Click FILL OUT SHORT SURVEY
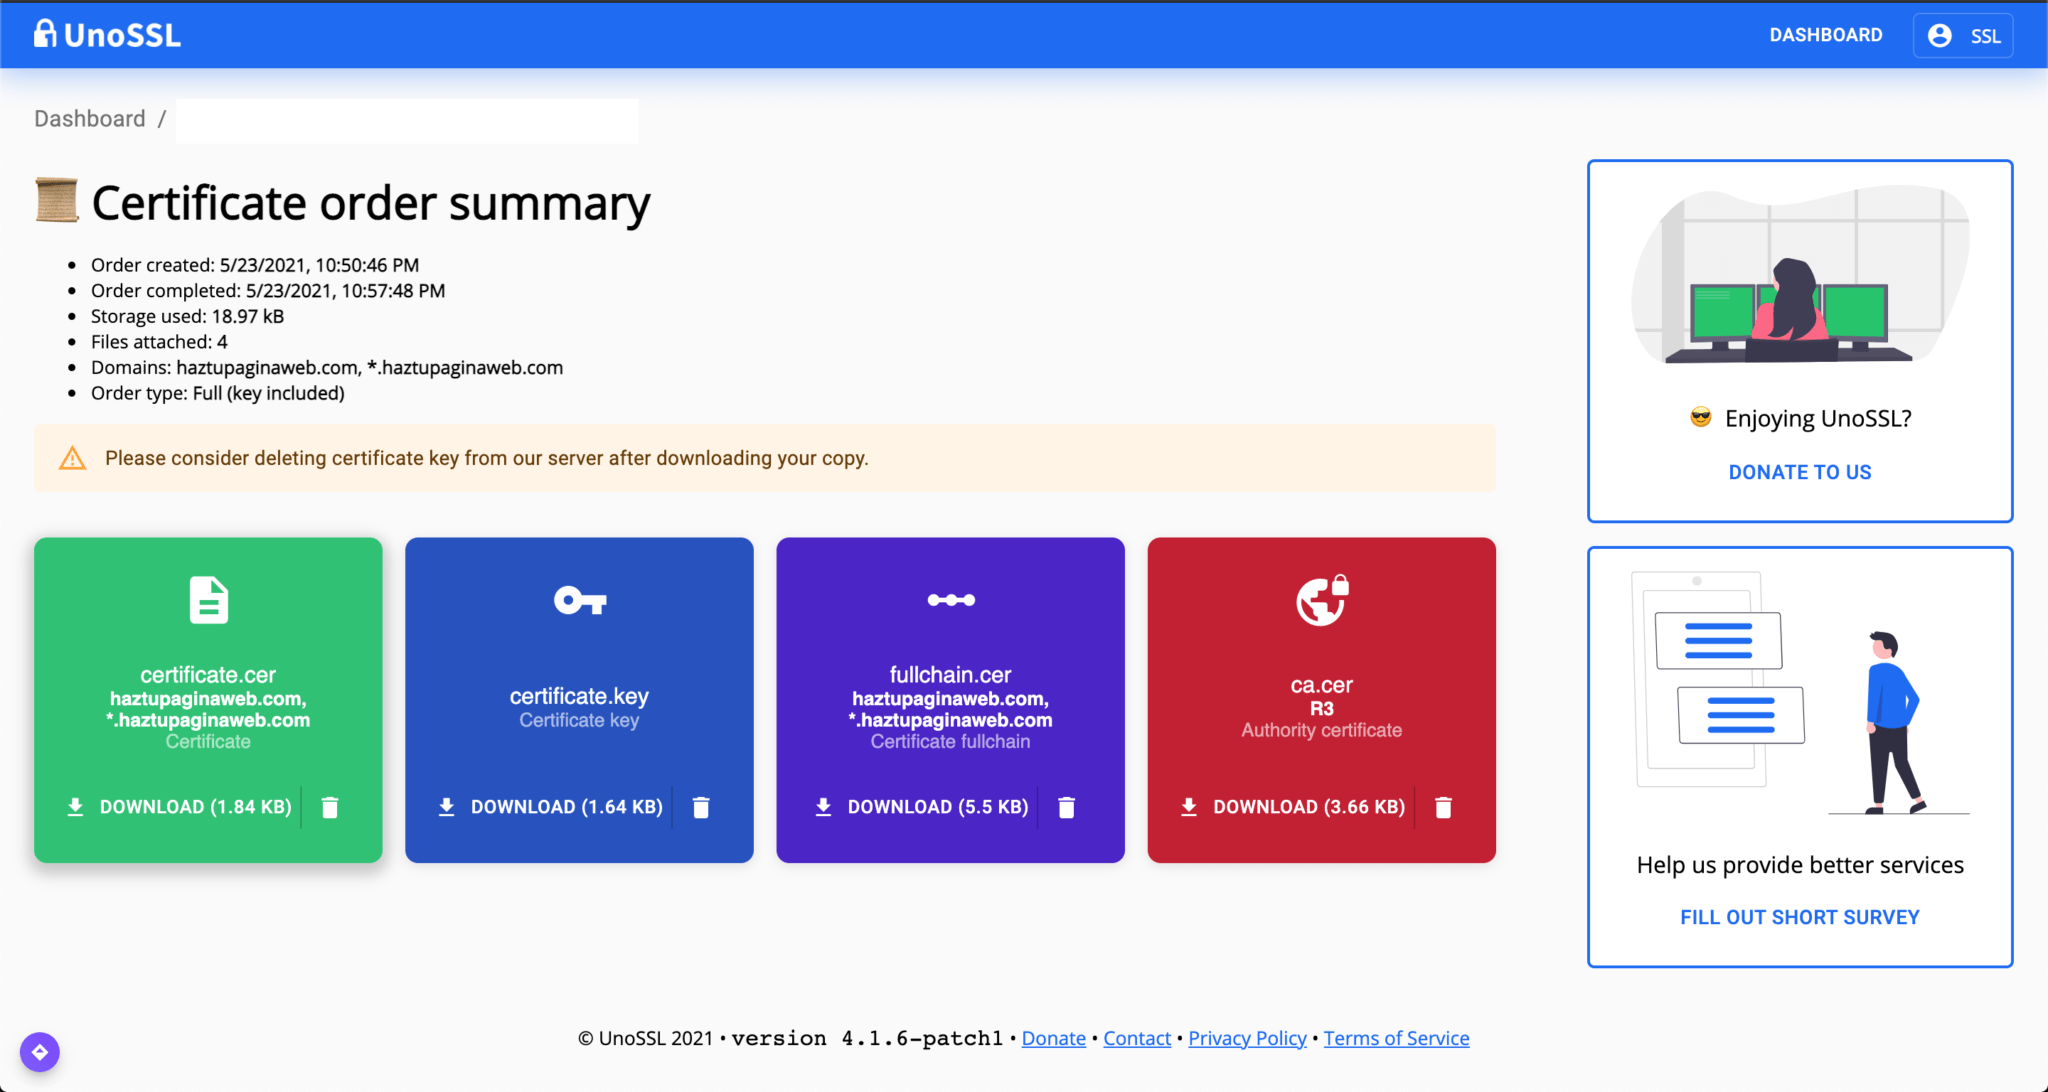The image size is (2048, 1092). tap(1798, 916)
